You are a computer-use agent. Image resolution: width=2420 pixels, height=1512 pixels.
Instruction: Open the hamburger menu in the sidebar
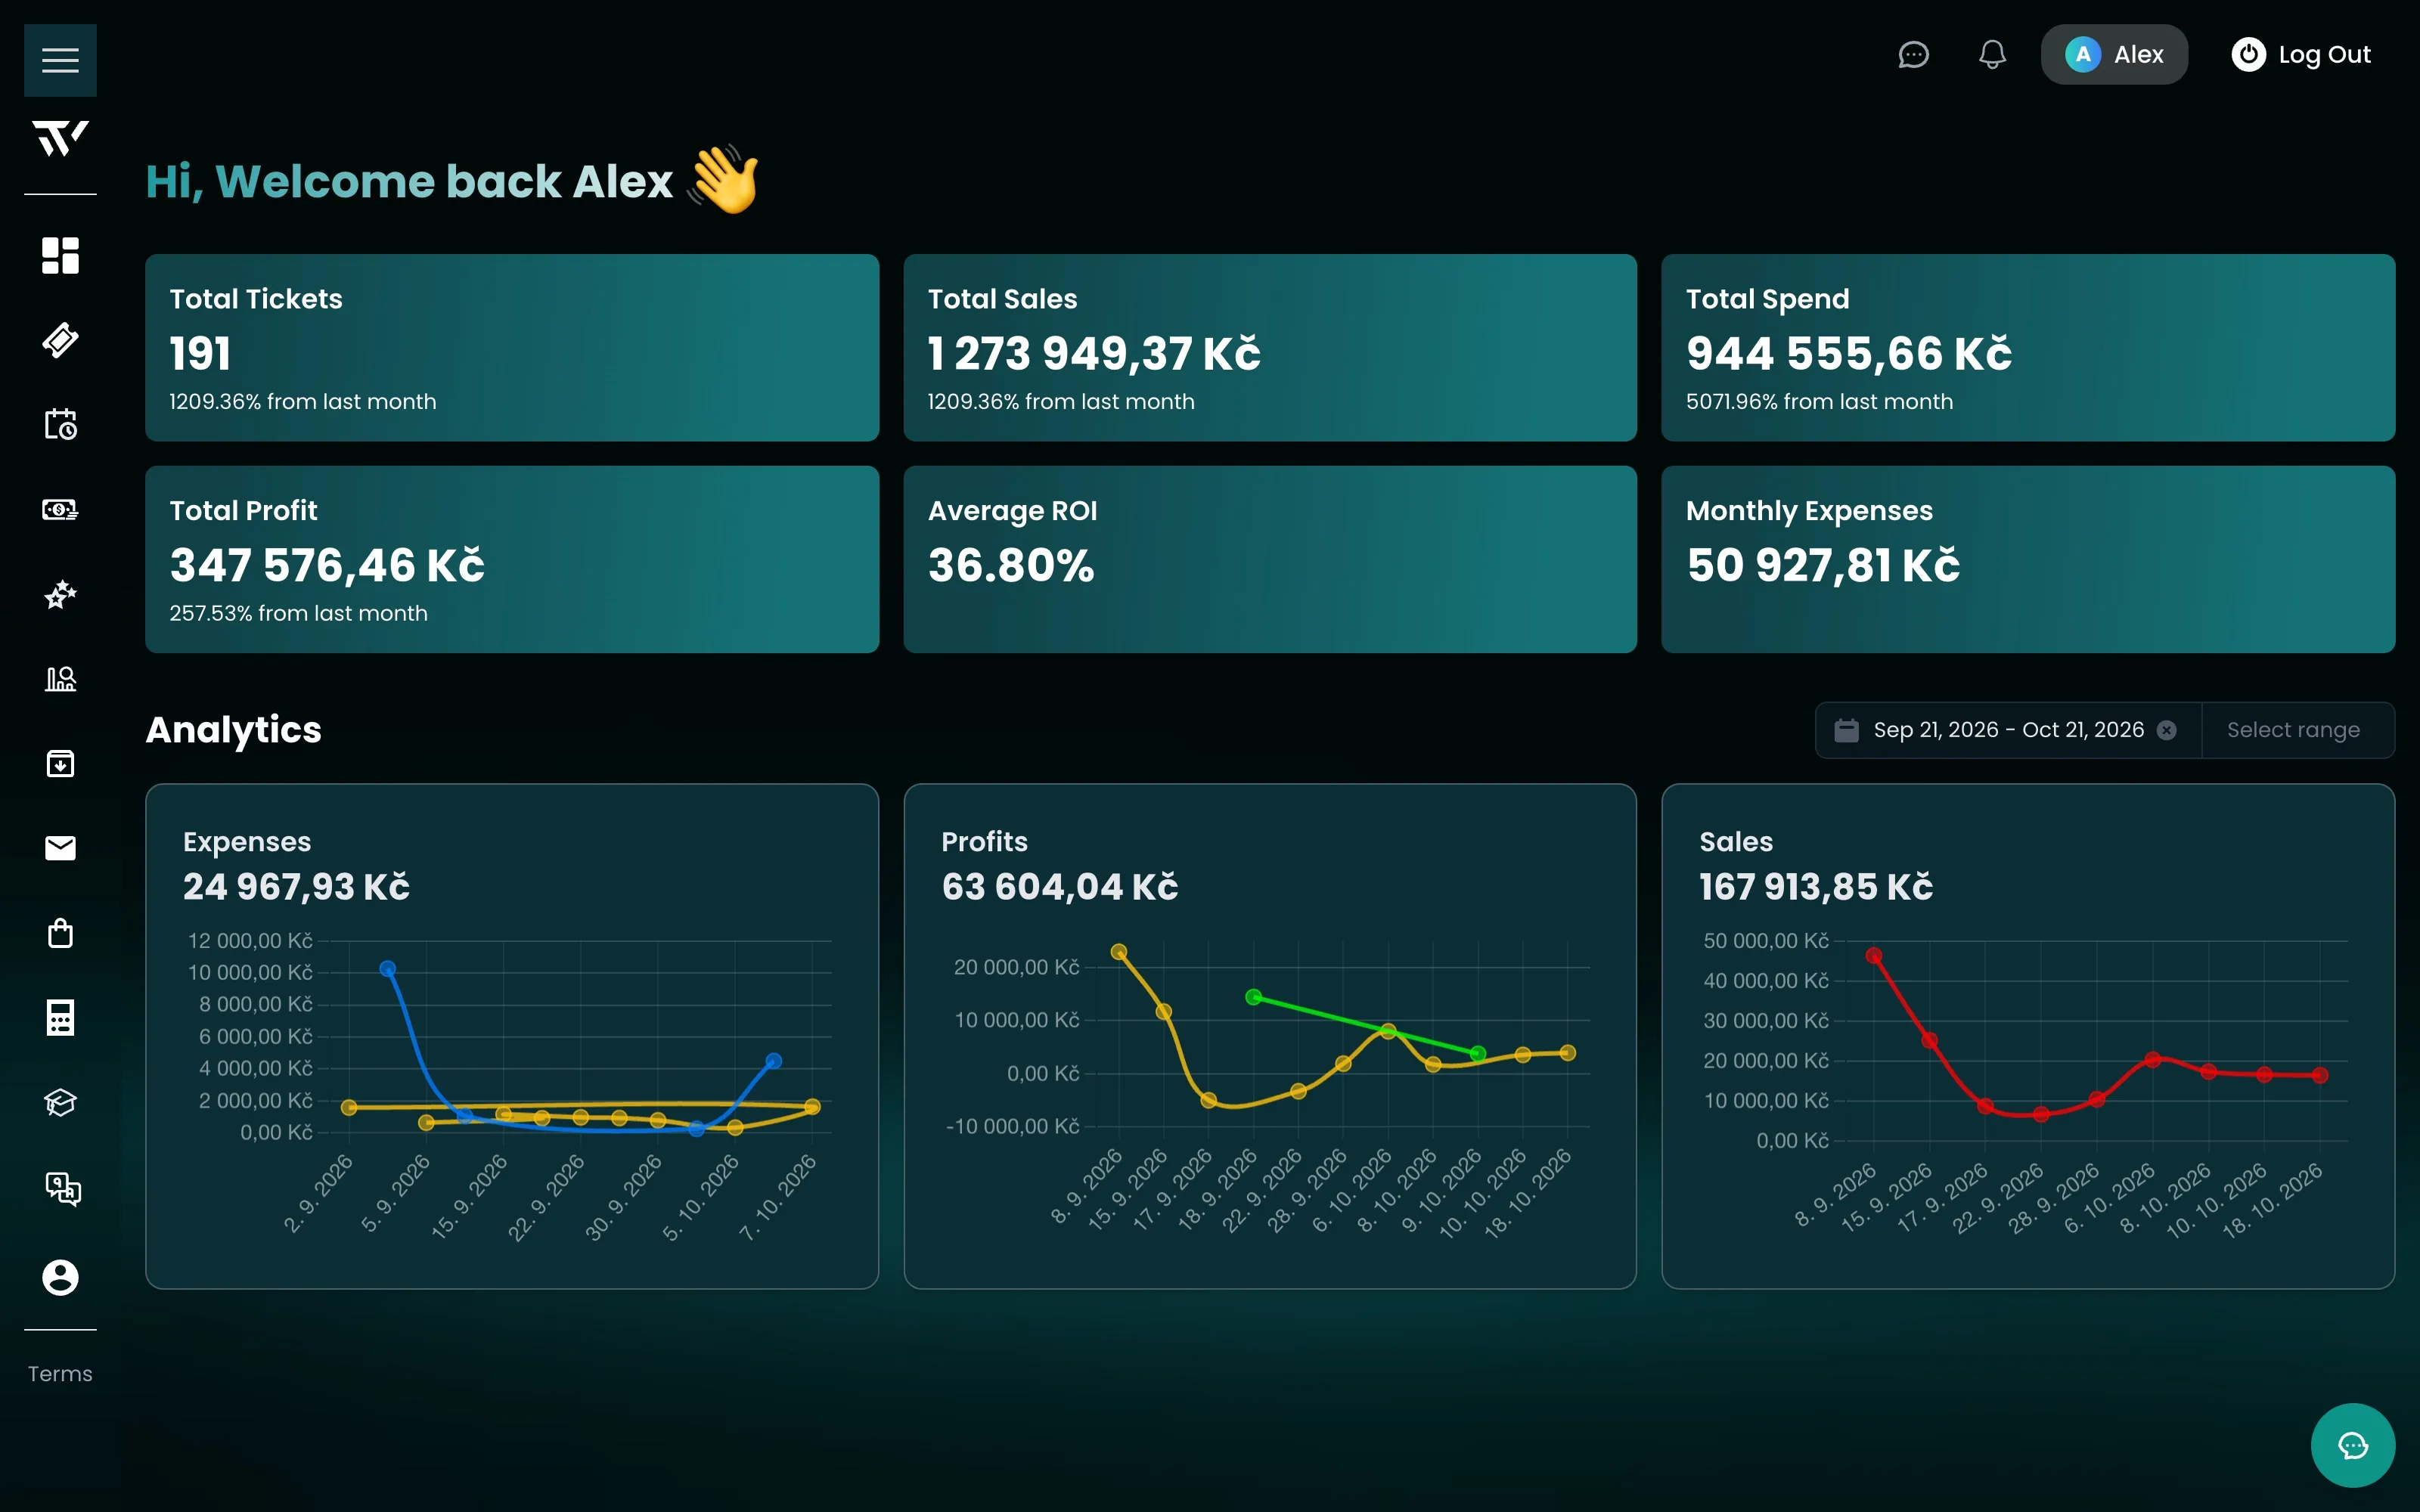point(60,60)
